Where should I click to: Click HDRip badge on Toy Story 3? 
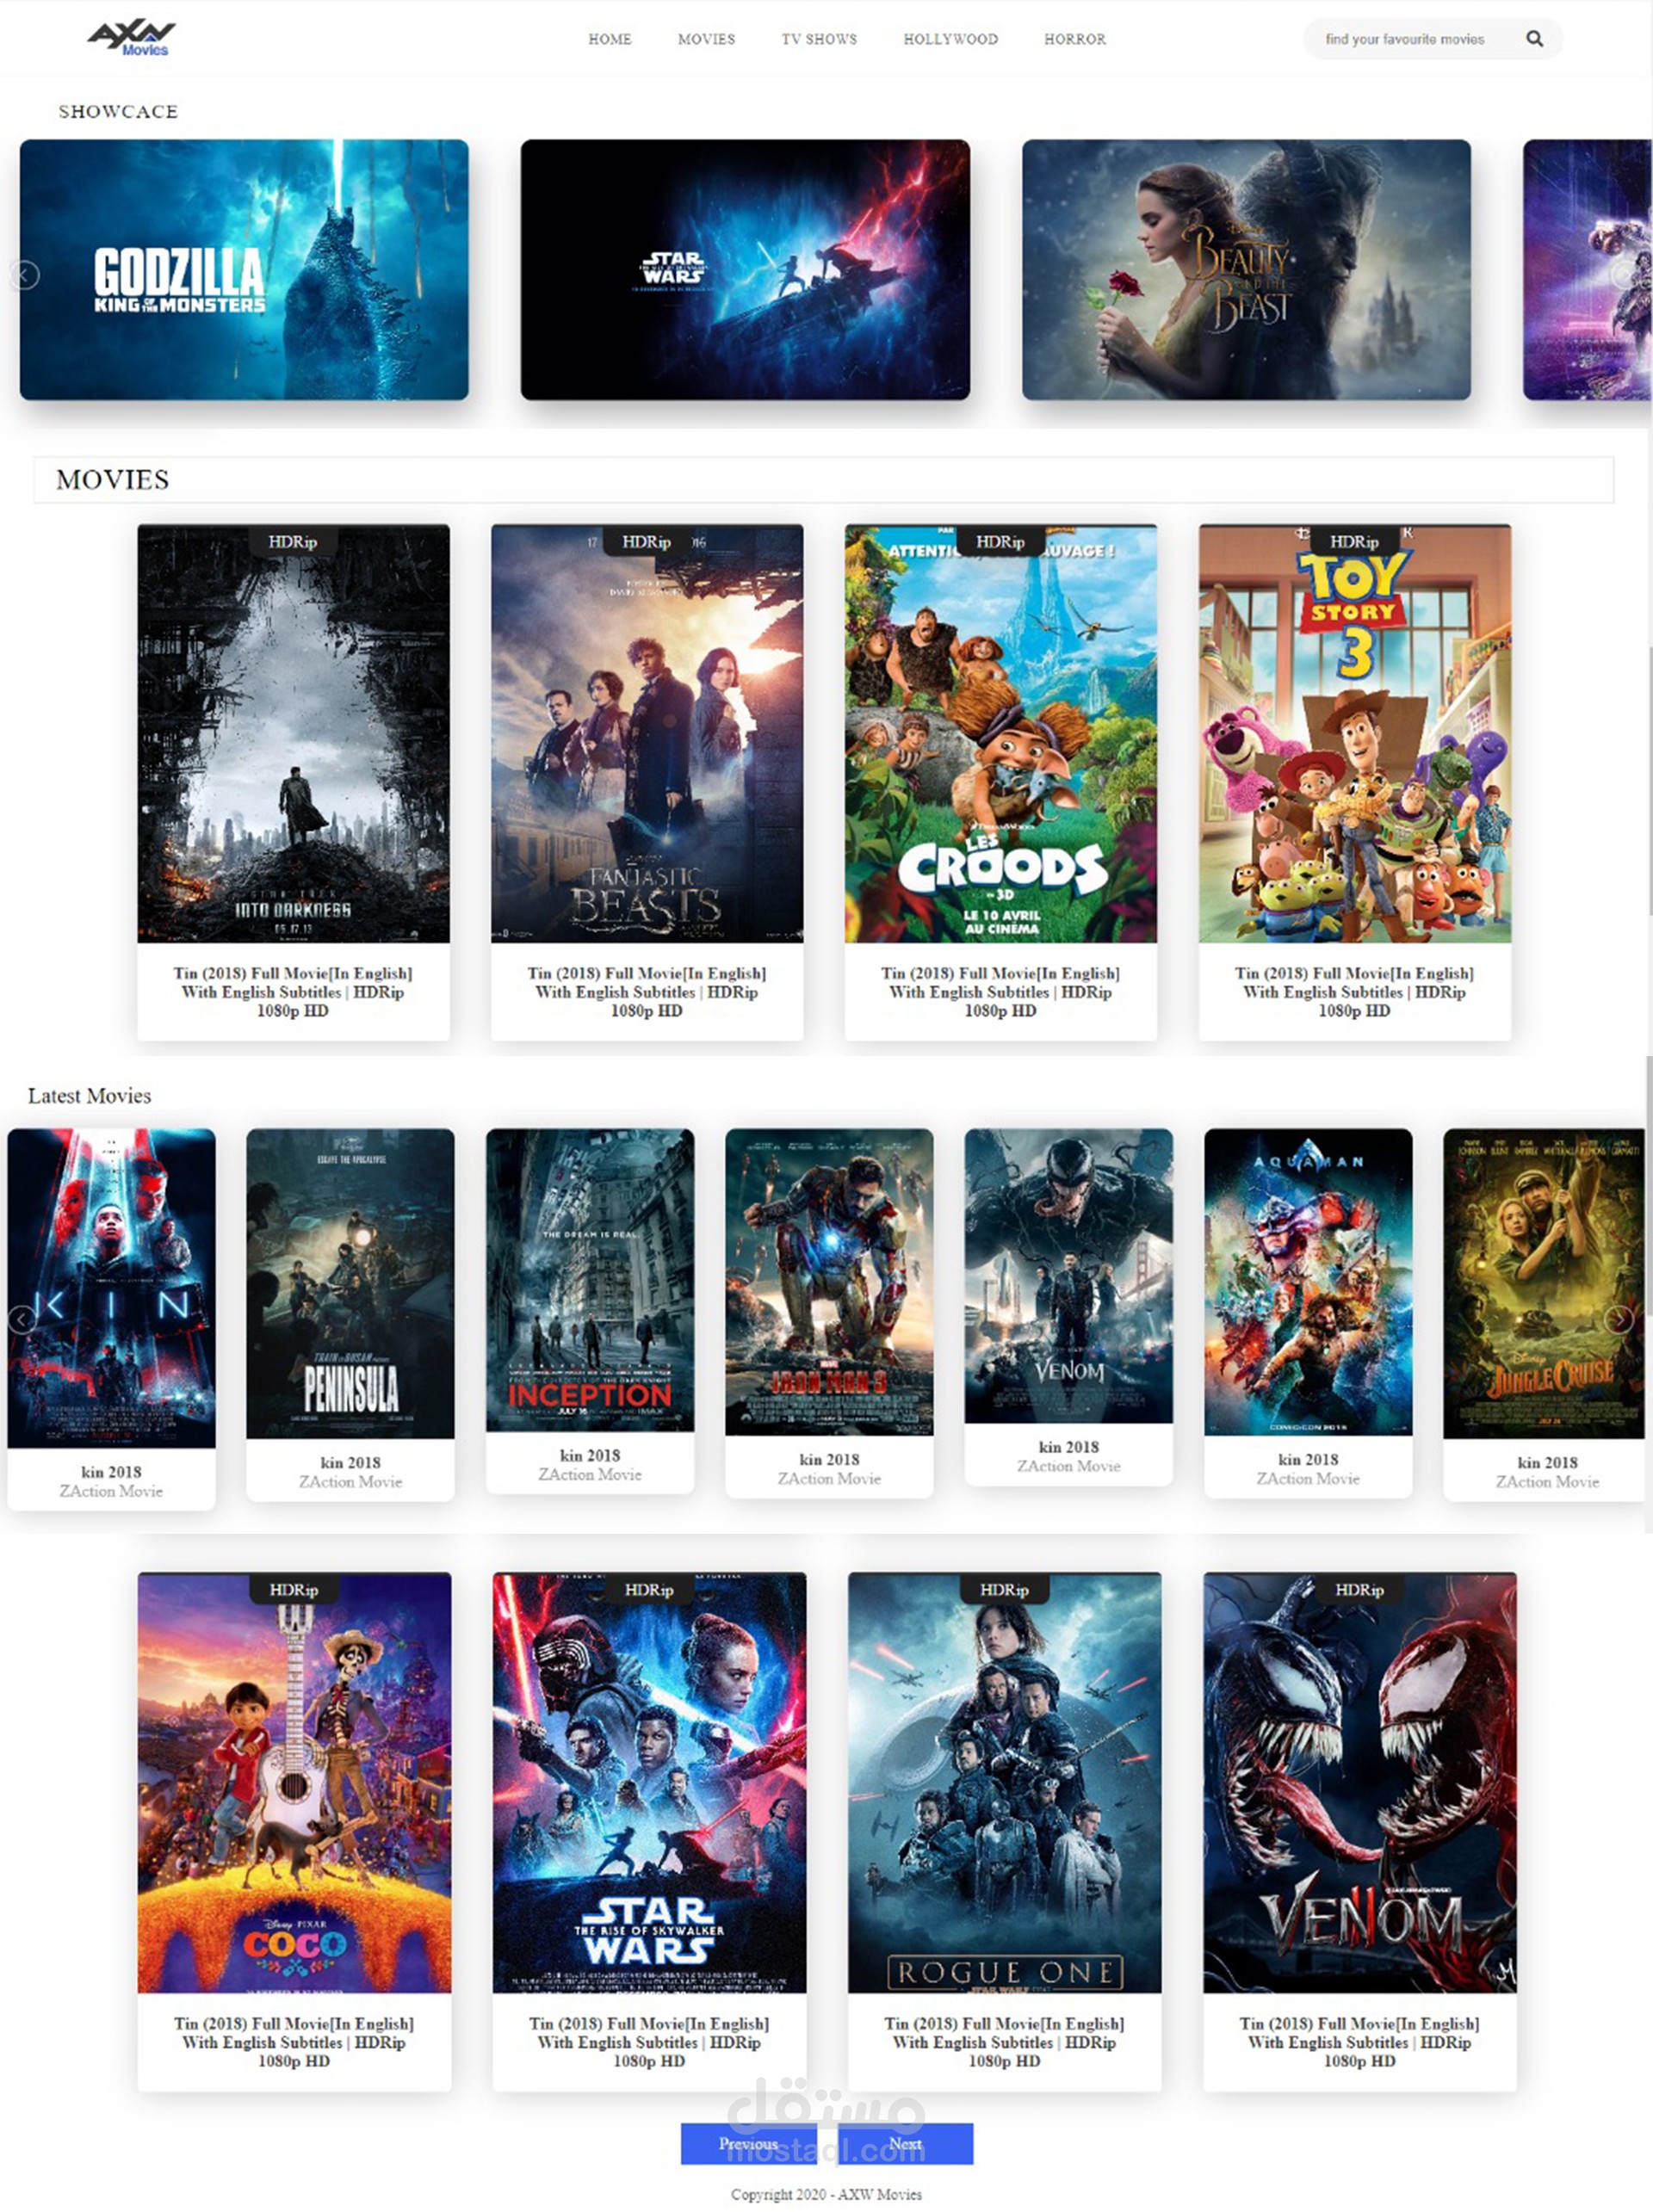click(x=1354, y=541)
